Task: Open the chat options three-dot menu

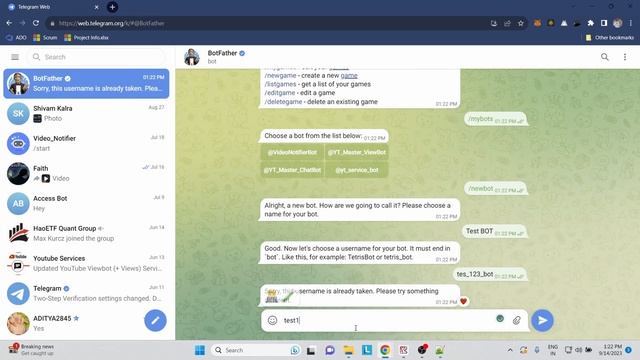Action: click(624, 57)
